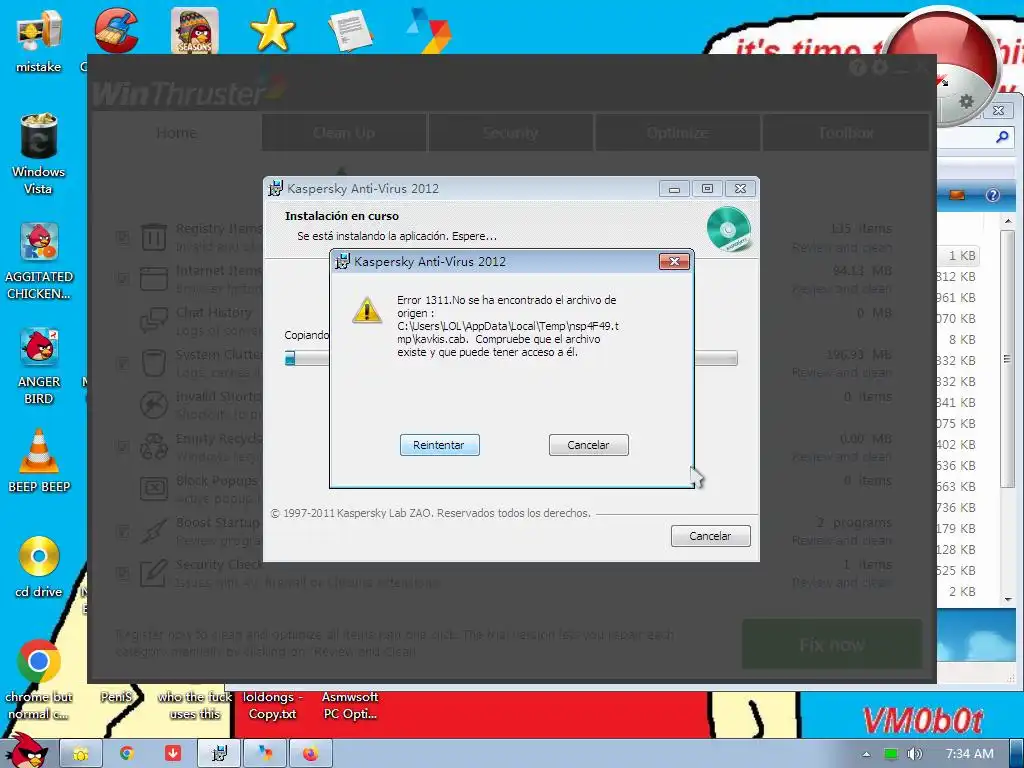Open the CCleaner desktop icon
The height and width of the screenshot is (768, 1024).
pyautogui.click(x=116, y=31)
